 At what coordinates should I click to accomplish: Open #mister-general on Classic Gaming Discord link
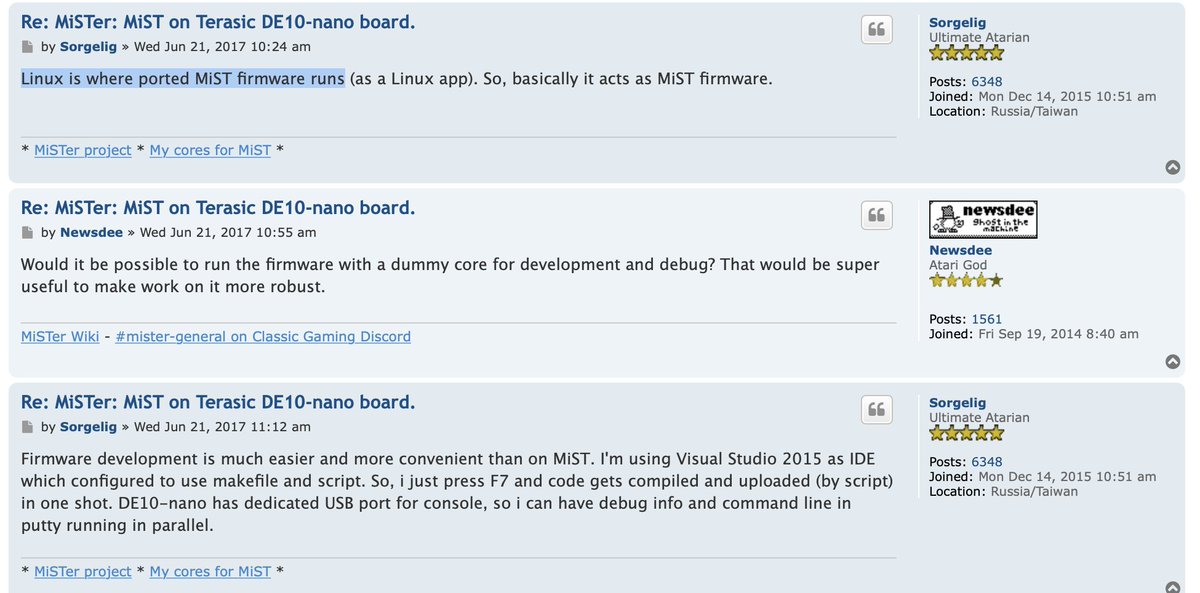(x=263, y=336)
